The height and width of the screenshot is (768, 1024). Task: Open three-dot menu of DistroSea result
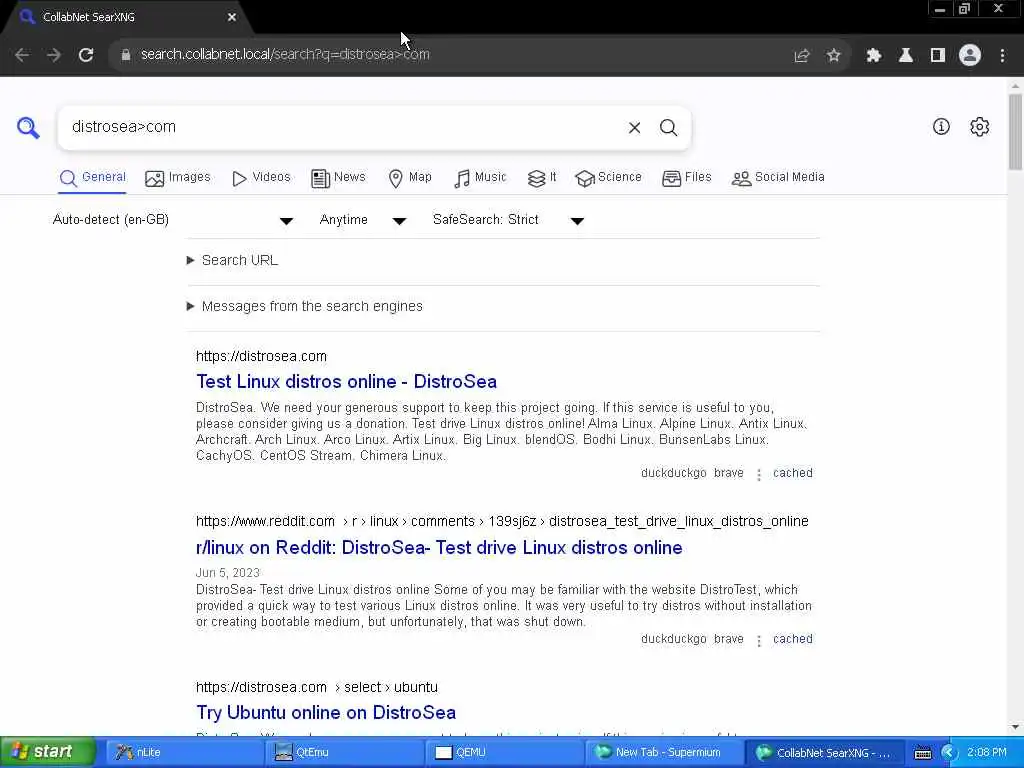pyautogui.click(x=759, y=475)
